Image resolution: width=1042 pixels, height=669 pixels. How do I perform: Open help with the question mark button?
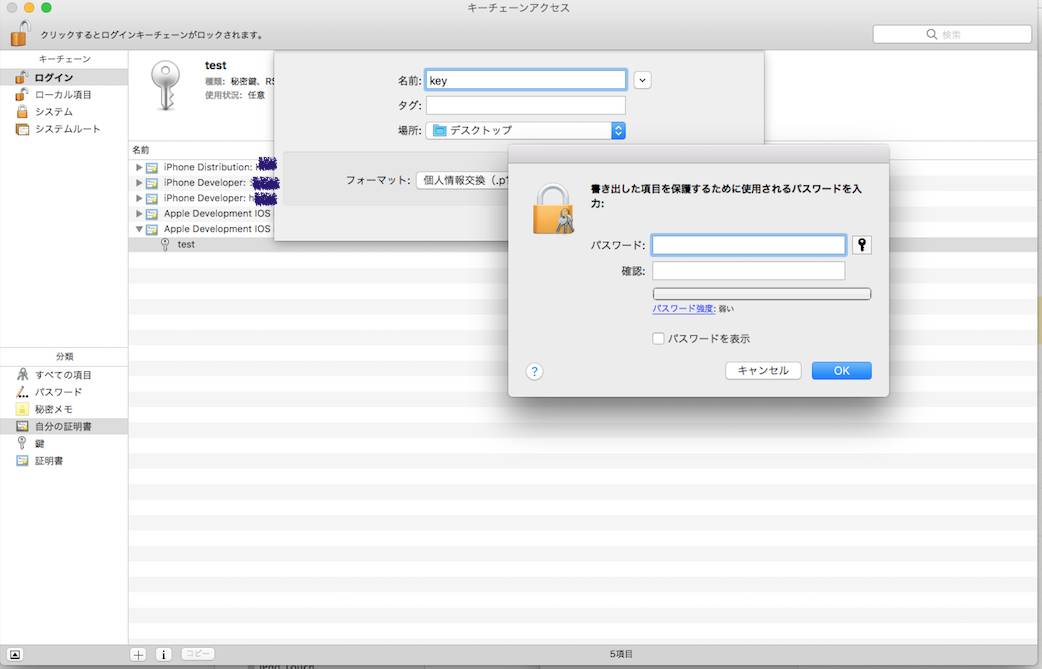tap(534, 371)
